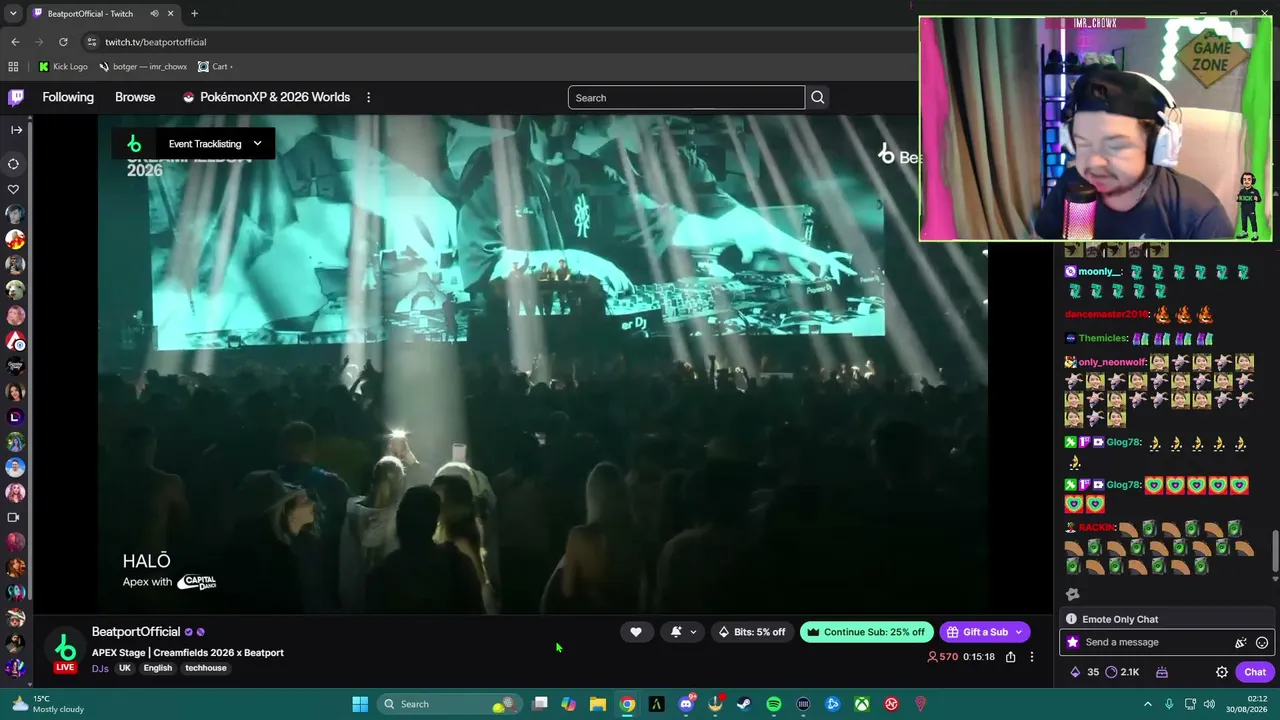Viewport: 1280px width, 720px height.
Task: Open the DJs category link
Action: 100,669
